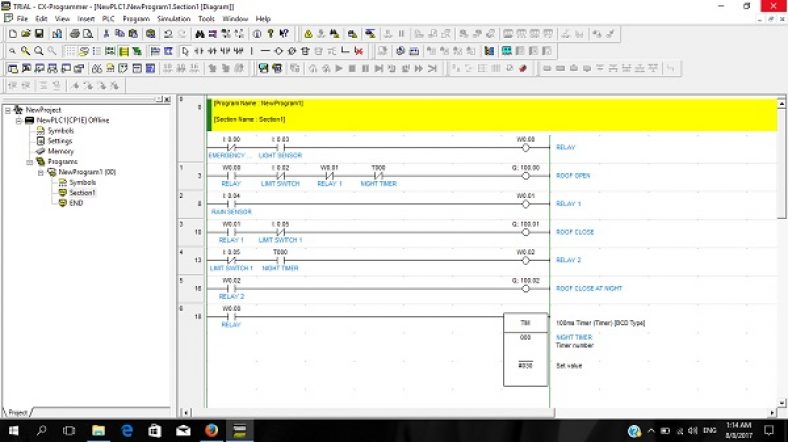Toggle the grid display button
Screen dimensions: 788x442
coord(70,51)
